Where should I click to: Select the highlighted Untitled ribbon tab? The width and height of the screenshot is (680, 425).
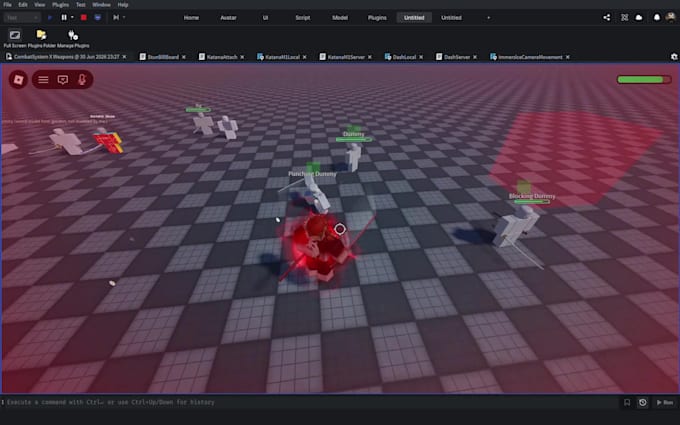tap(414, 18)
